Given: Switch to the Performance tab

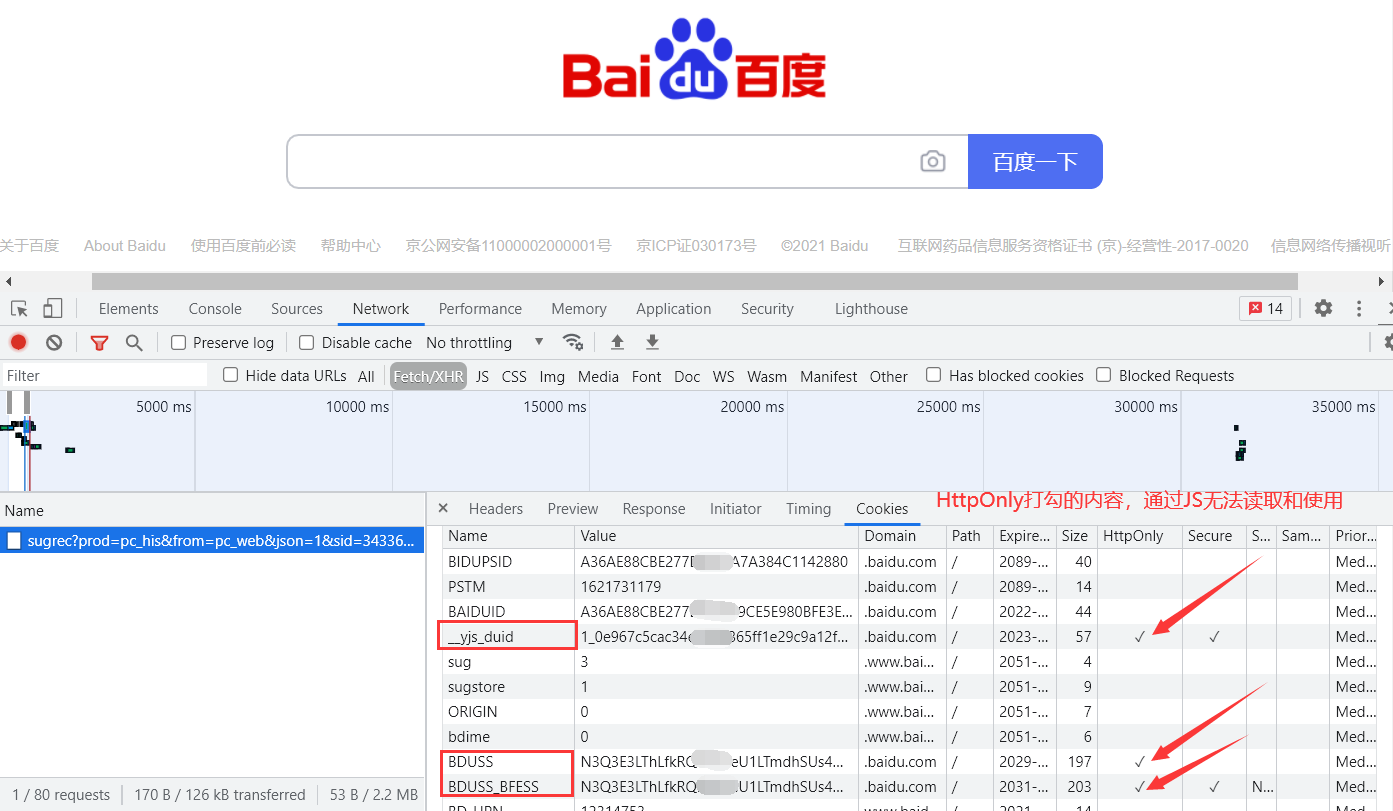Looking at the screenshot, I should pyautogui.click(x=480, y=308).
